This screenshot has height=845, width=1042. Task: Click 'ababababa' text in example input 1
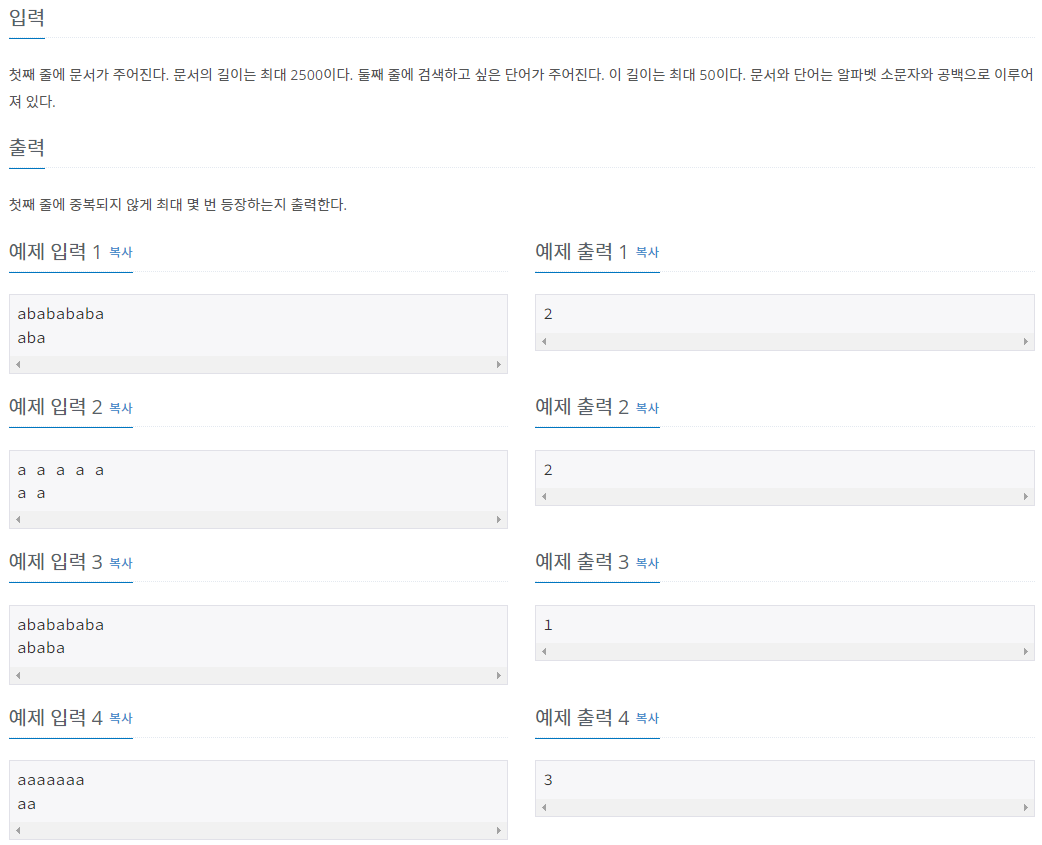pos(60,314)
